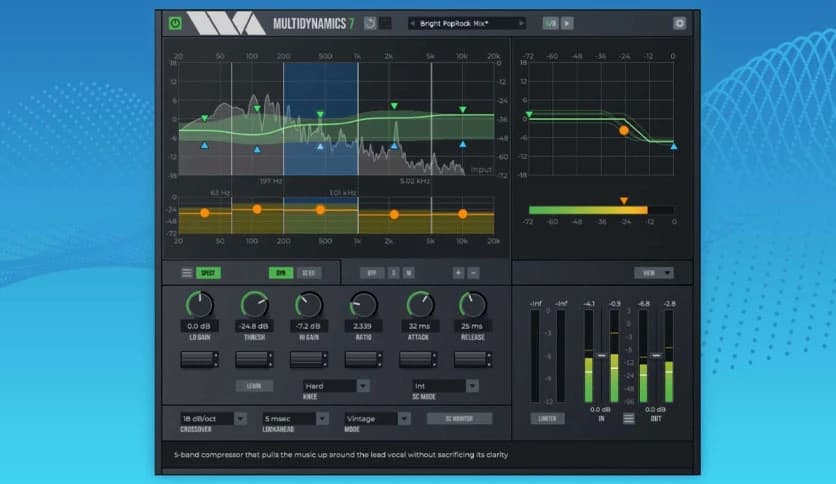Screen dimensions: 836x484
Task: Click the LEARN threshold button
Action: point(254,386)
